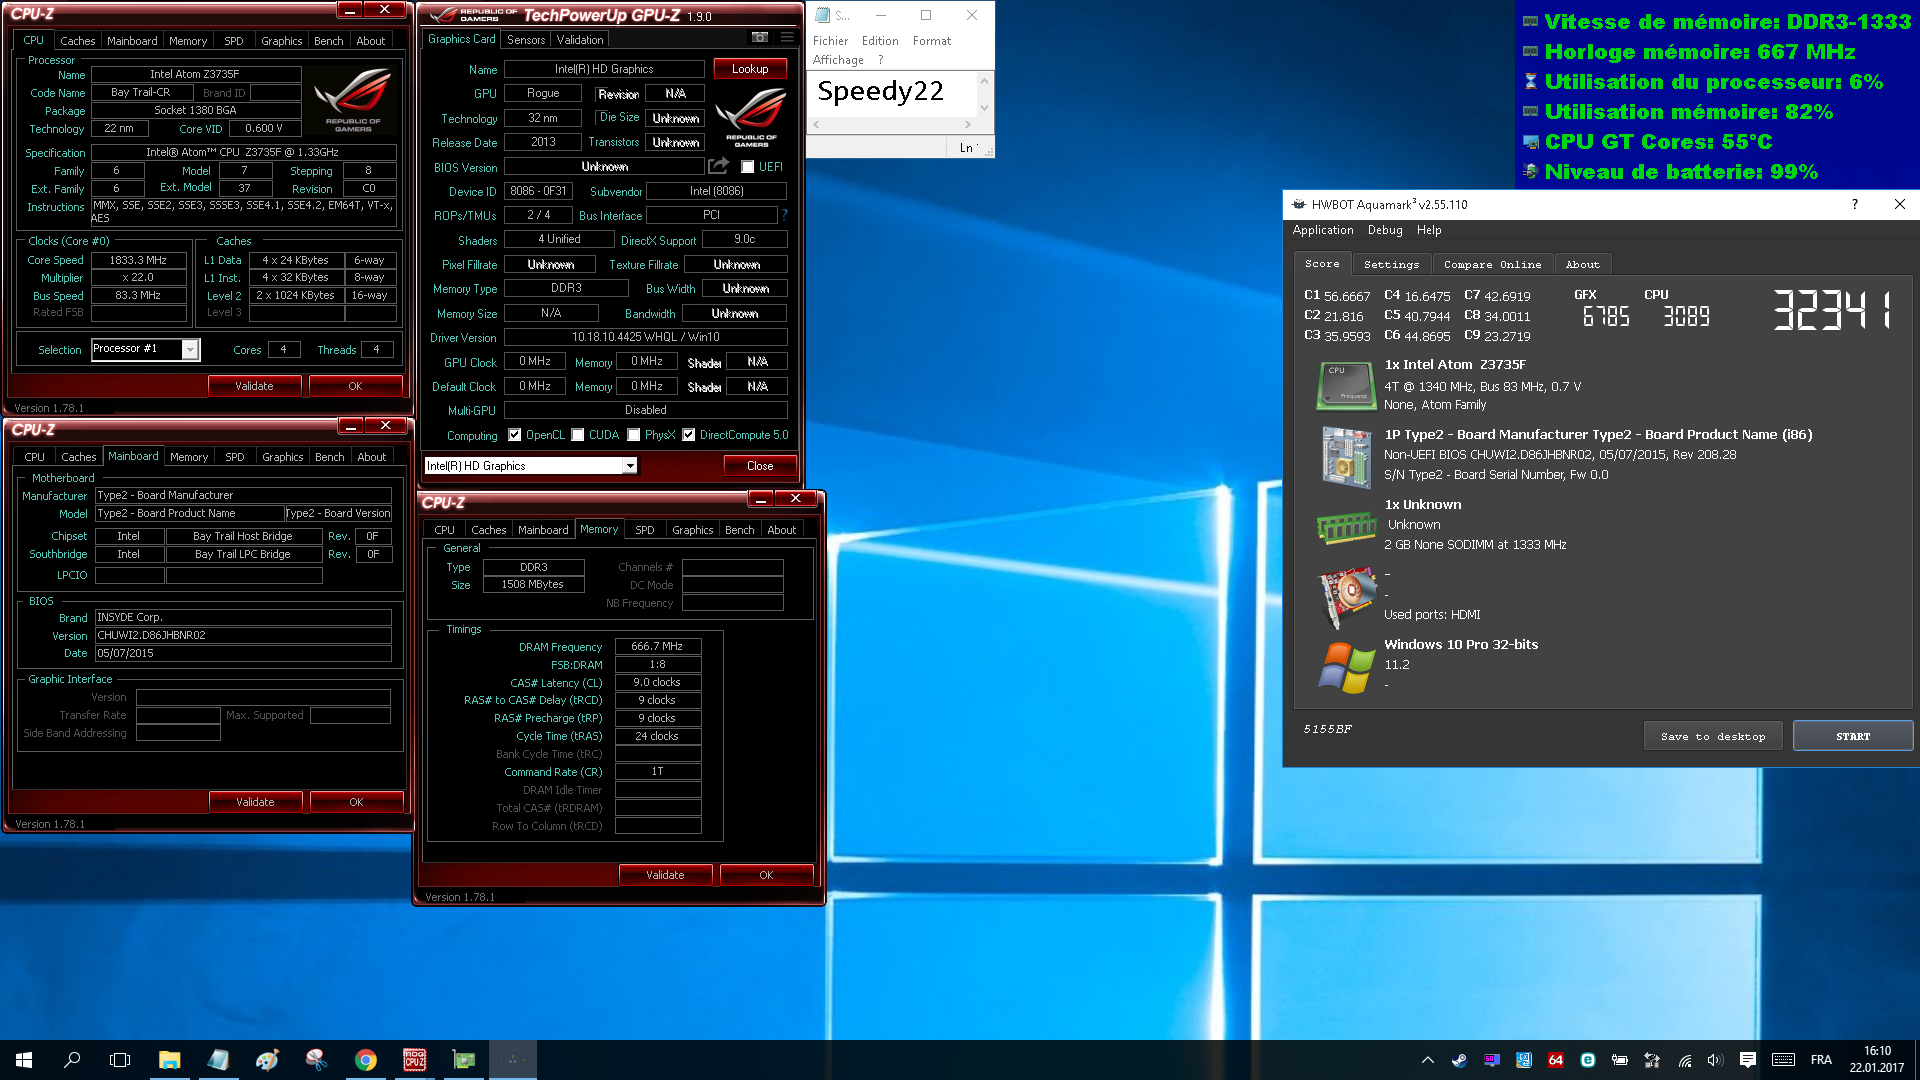The width and height of the screenshot is (1920, 1080).
Task: Click Lookup button in GPU-Z
Action: pos(750,69)
